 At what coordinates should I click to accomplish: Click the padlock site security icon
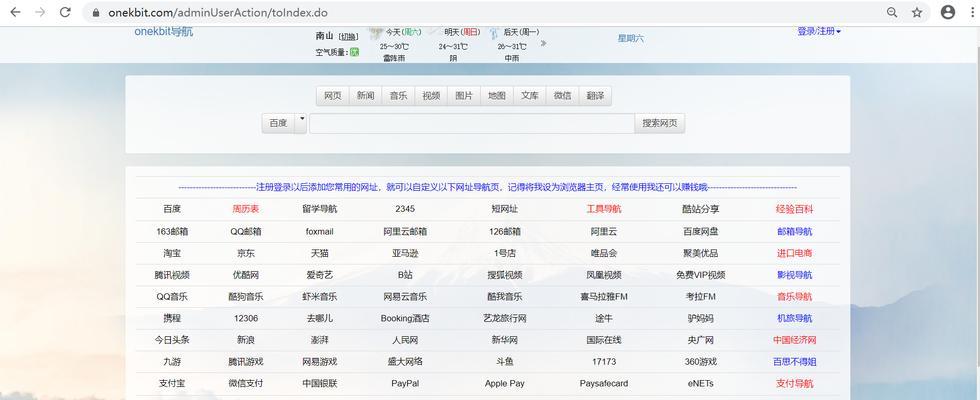pyautogui.click(x=96, y=12)
